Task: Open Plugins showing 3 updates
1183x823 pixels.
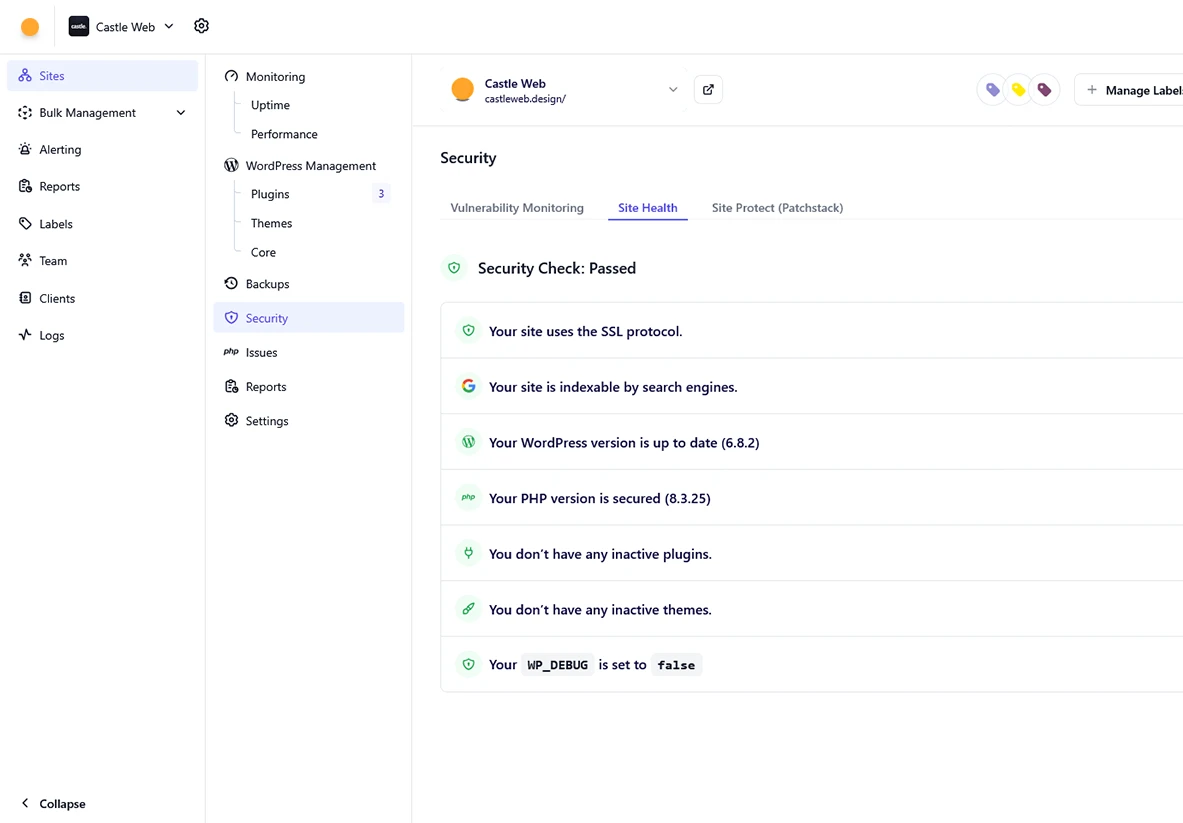Action: tap(269, 194)
